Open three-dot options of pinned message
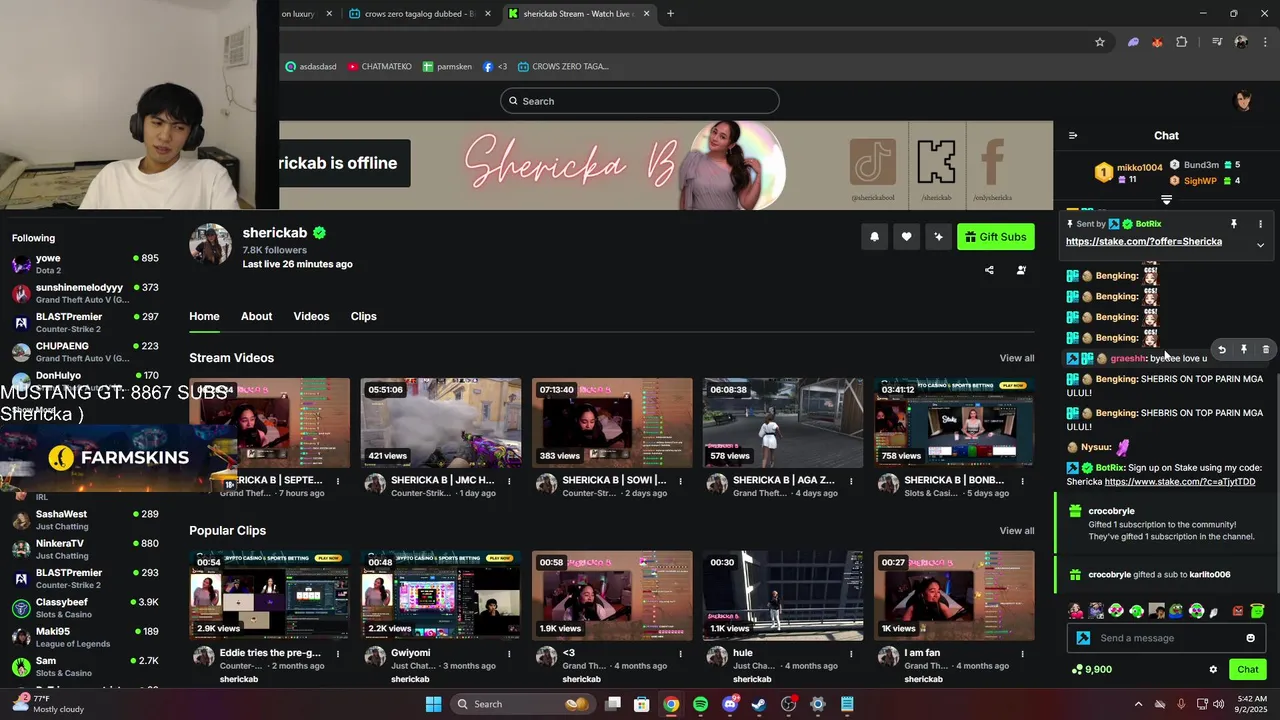This screenshot has height=720, width=1280. click(1260, 224)
